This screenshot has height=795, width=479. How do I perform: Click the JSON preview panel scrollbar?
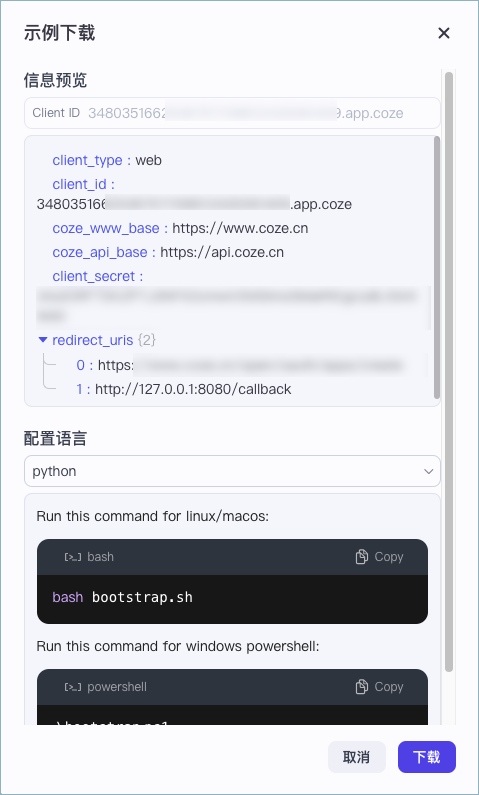[x=437, y=267]
